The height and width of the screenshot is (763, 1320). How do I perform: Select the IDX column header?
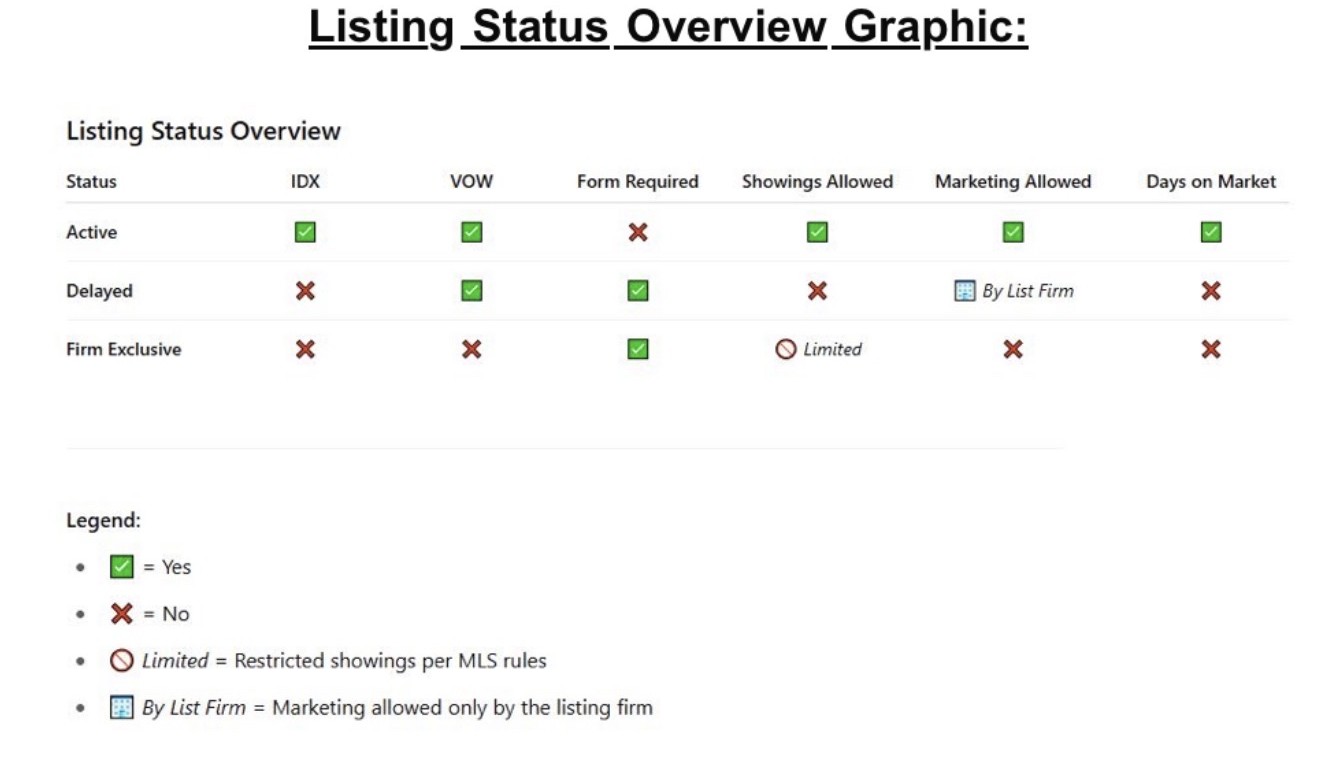pos(305,182)
